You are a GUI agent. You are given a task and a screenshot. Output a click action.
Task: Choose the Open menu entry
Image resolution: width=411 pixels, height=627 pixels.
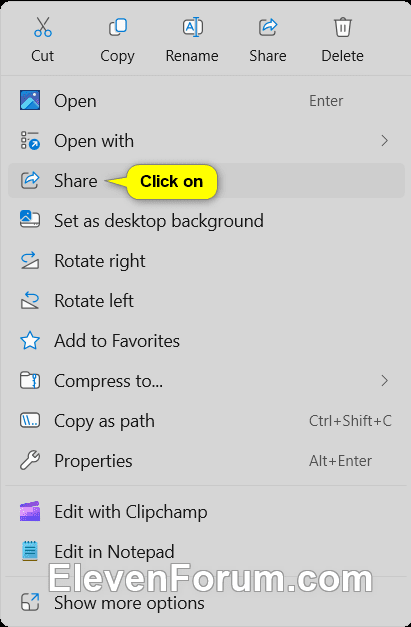(206, 101)
